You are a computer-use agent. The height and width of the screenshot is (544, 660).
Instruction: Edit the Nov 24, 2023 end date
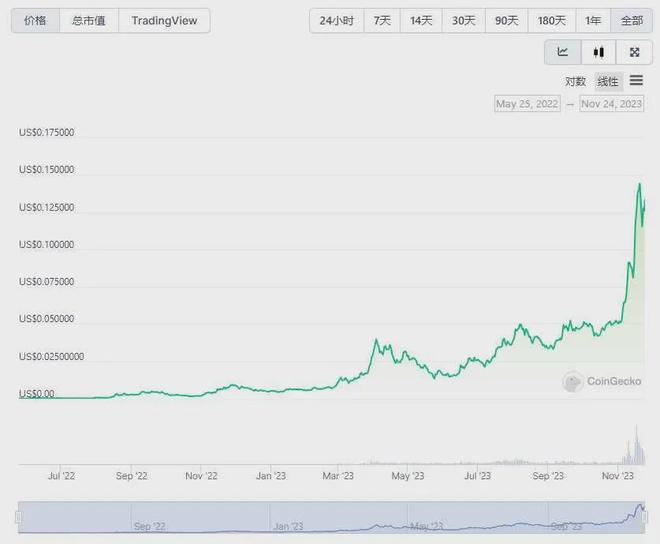tap(612, 104)
